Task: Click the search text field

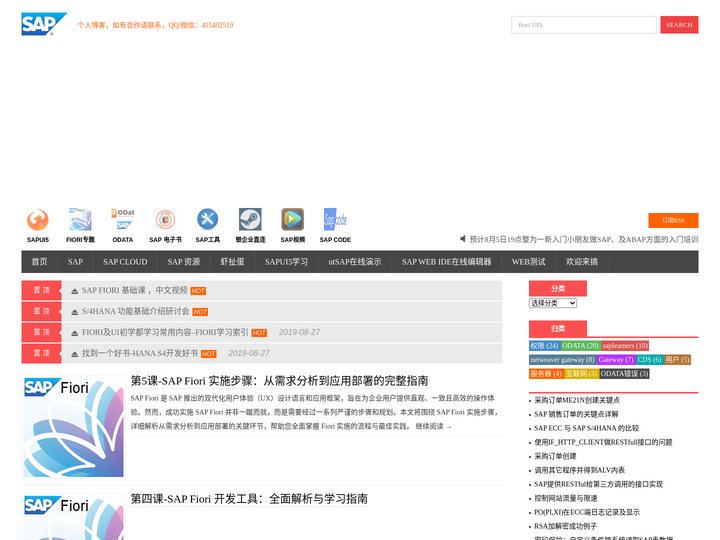Action: 584,25
